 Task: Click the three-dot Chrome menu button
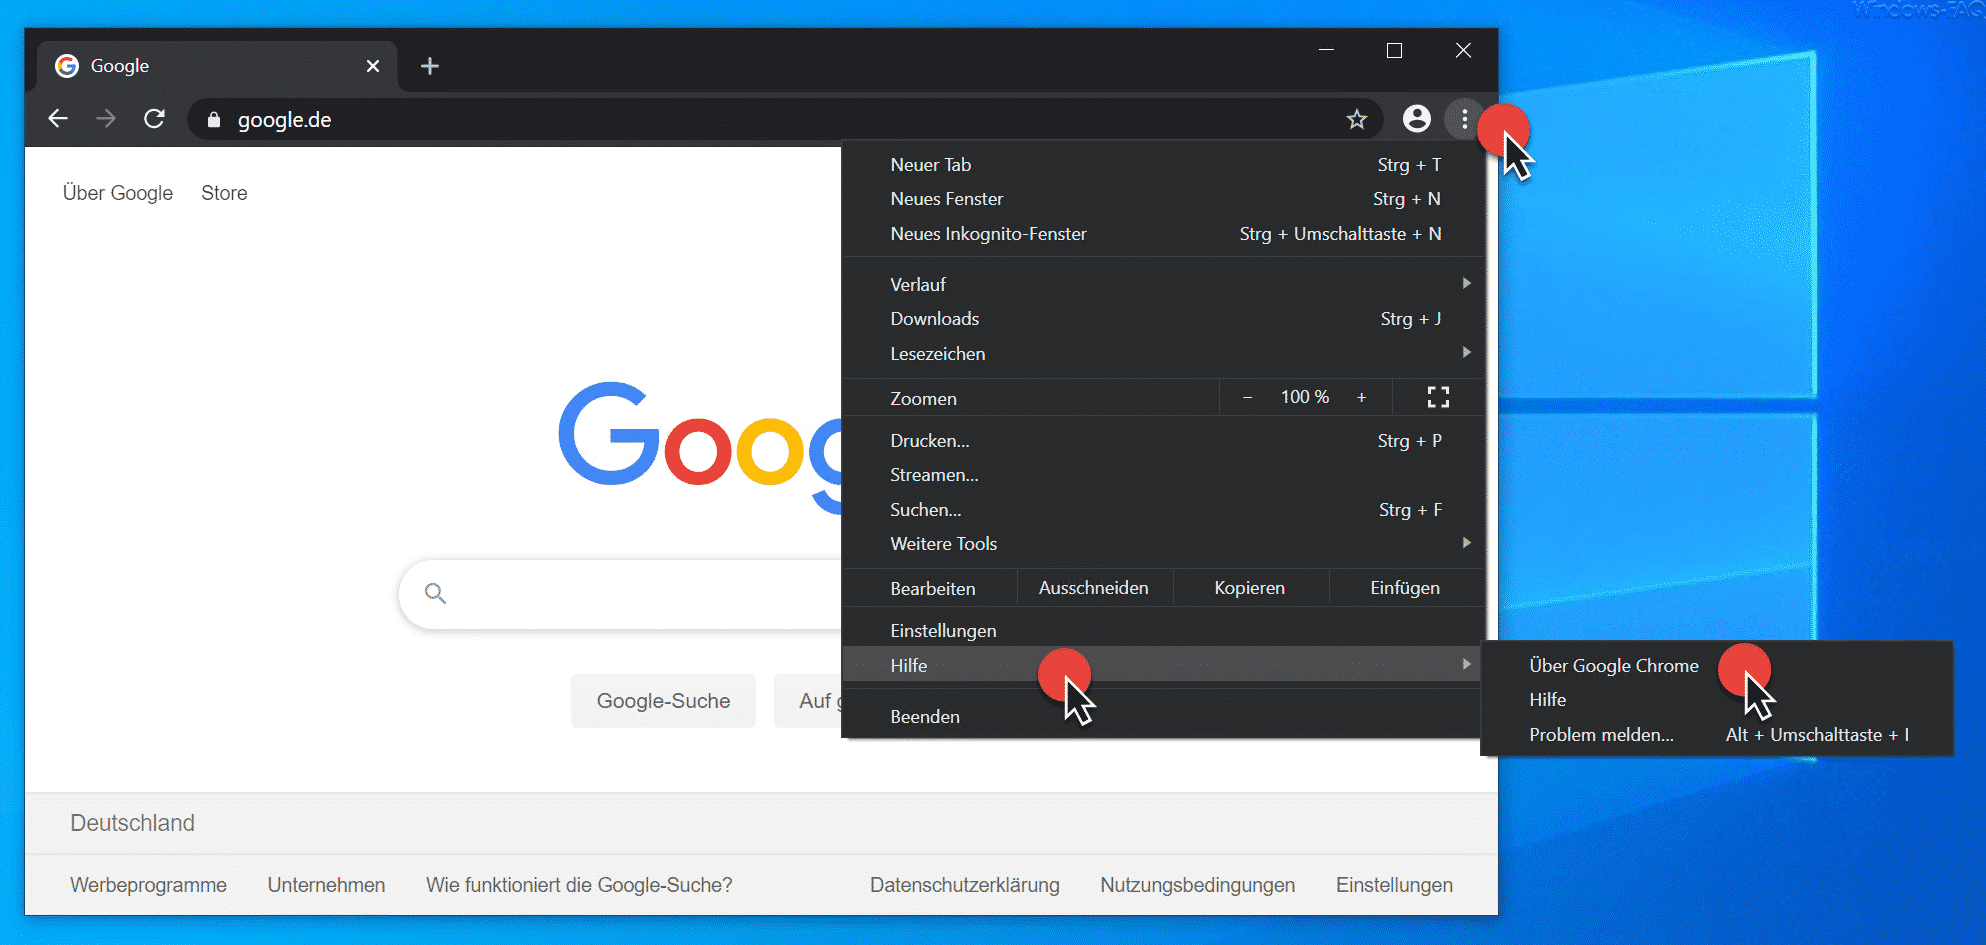coord(1465,120)
